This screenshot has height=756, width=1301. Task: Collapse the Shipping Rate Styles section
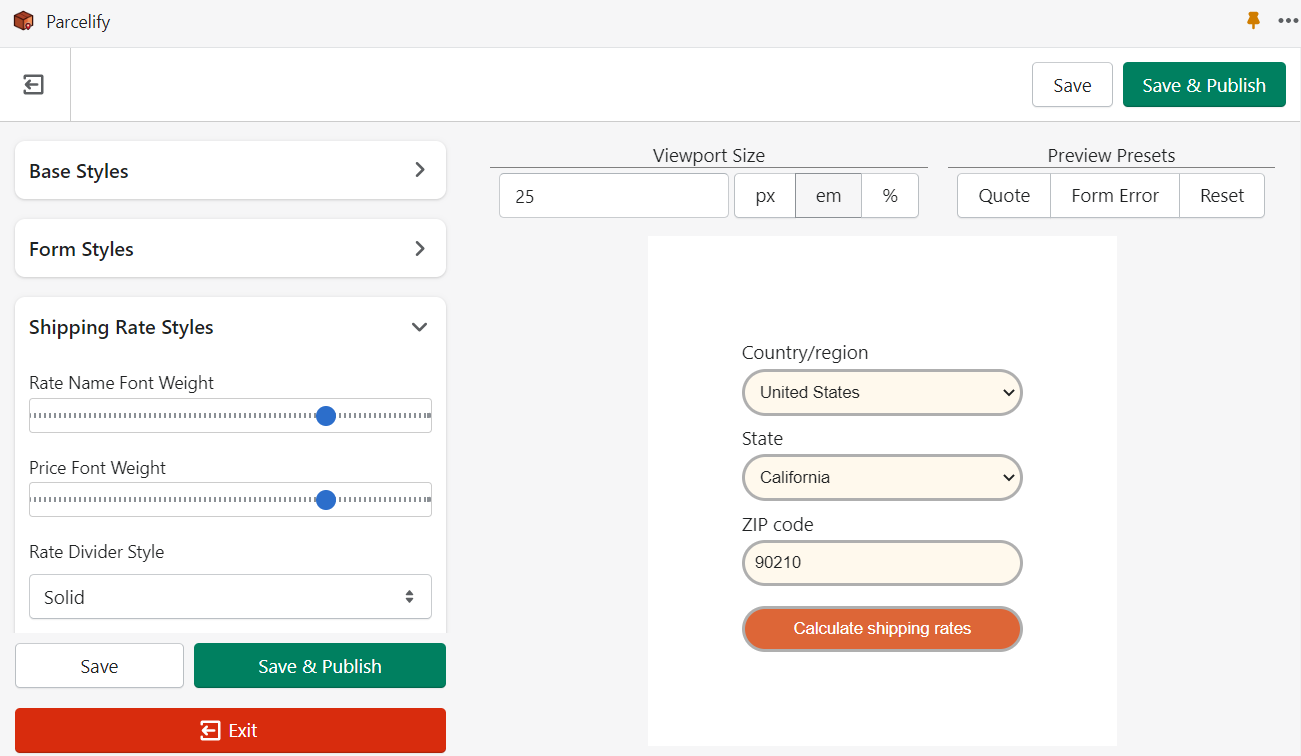click(230, 327)
